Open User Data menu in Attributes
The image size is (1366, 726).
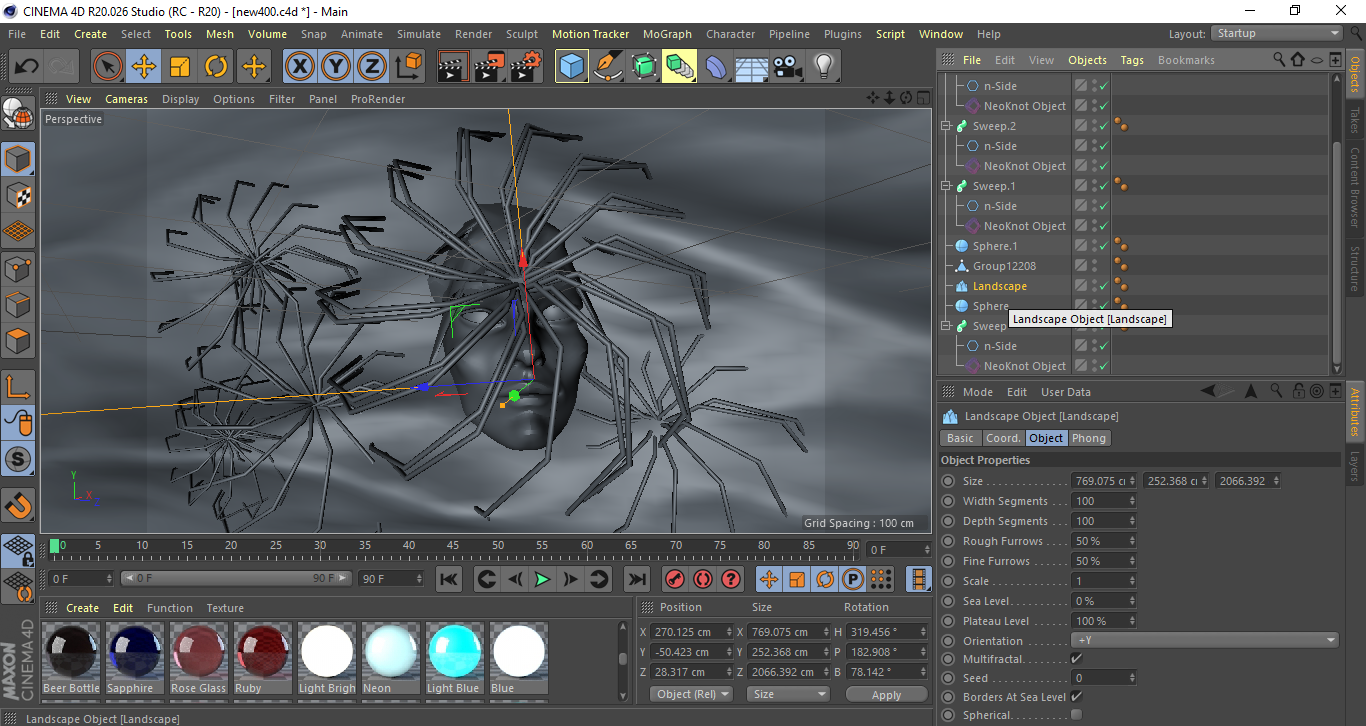1066,392
